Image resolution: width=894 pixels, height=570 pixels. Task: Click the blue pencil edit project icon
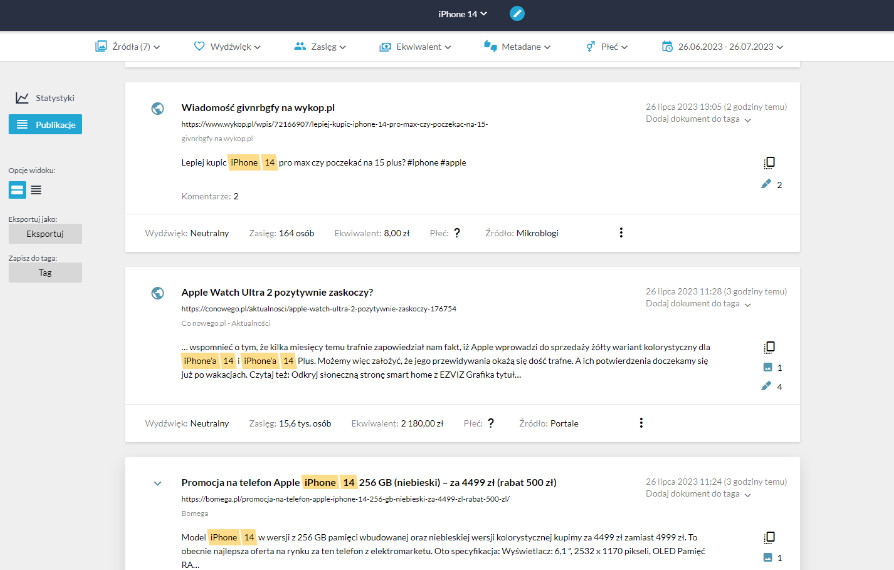pos(517,14)
